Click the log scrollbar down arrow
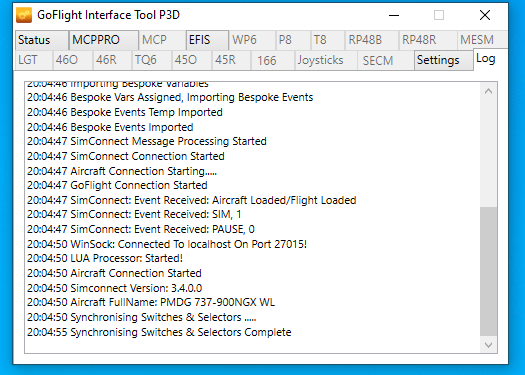This screenshot has width=525, height=375. click(489, 345)
